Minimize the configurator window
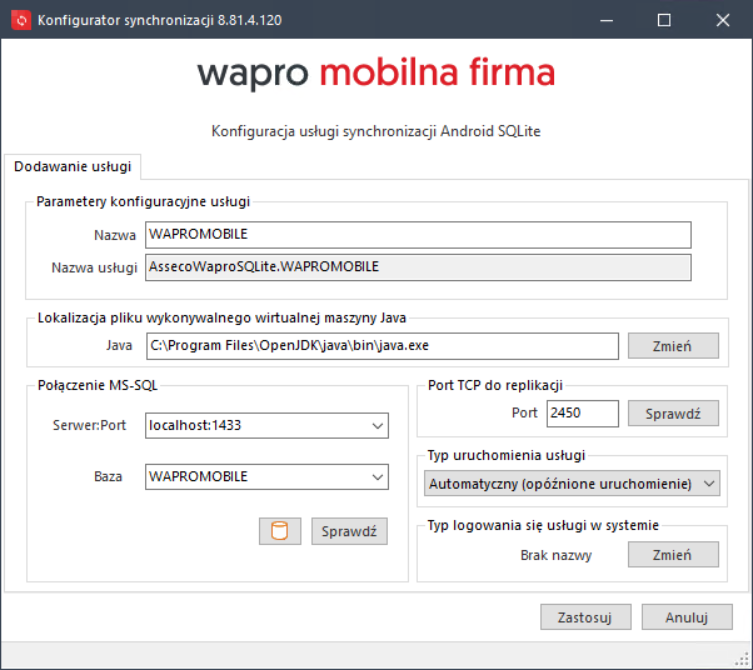Screen dimensions: 753x670 pos(607,20)
